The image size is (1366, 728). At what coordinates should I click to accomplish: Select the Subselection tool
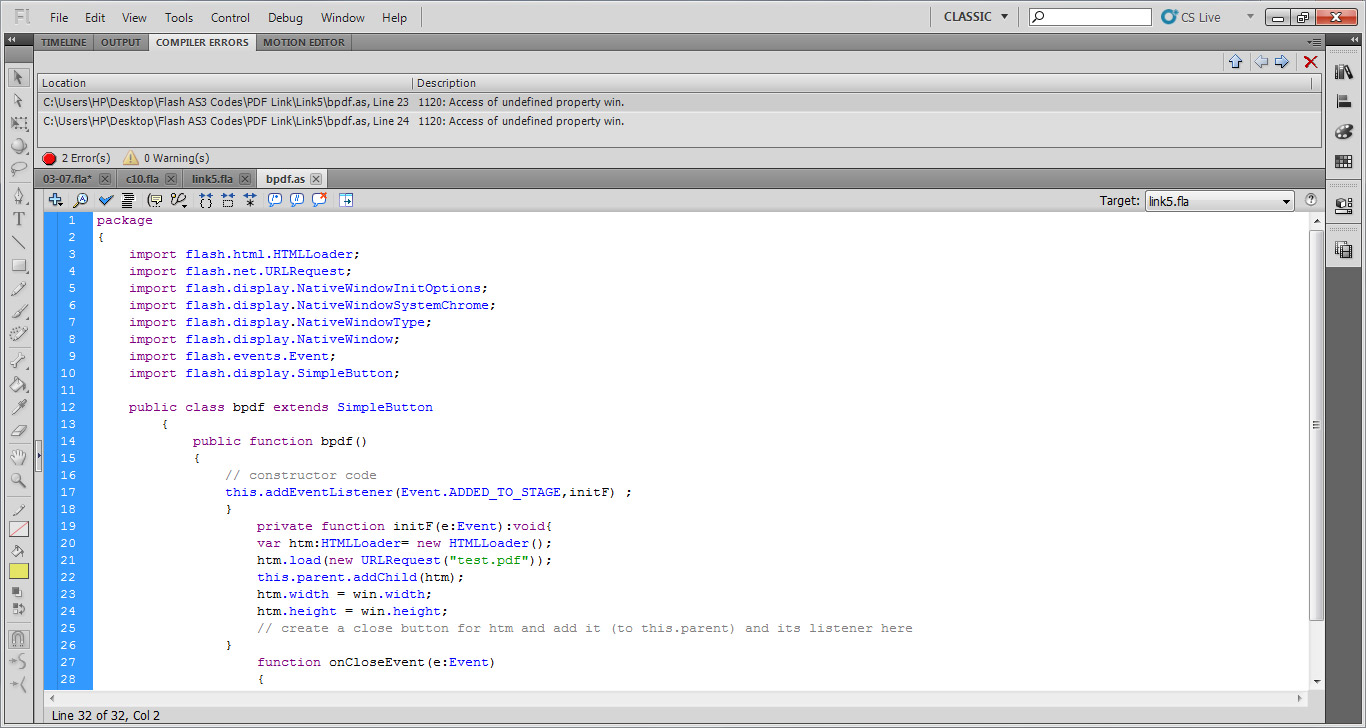point(18,100)
